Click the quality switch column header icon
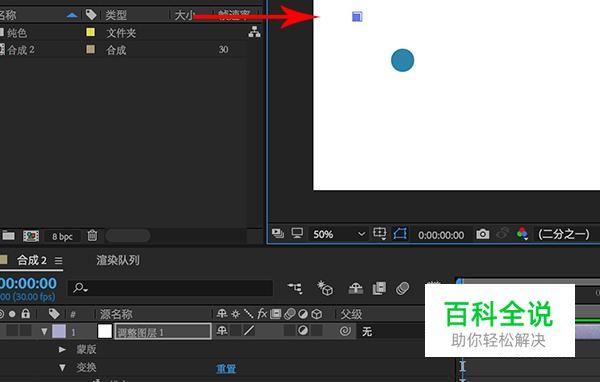The height and width of the screenshot is (382, 600). pyautogui.click(x=249, y=314)
